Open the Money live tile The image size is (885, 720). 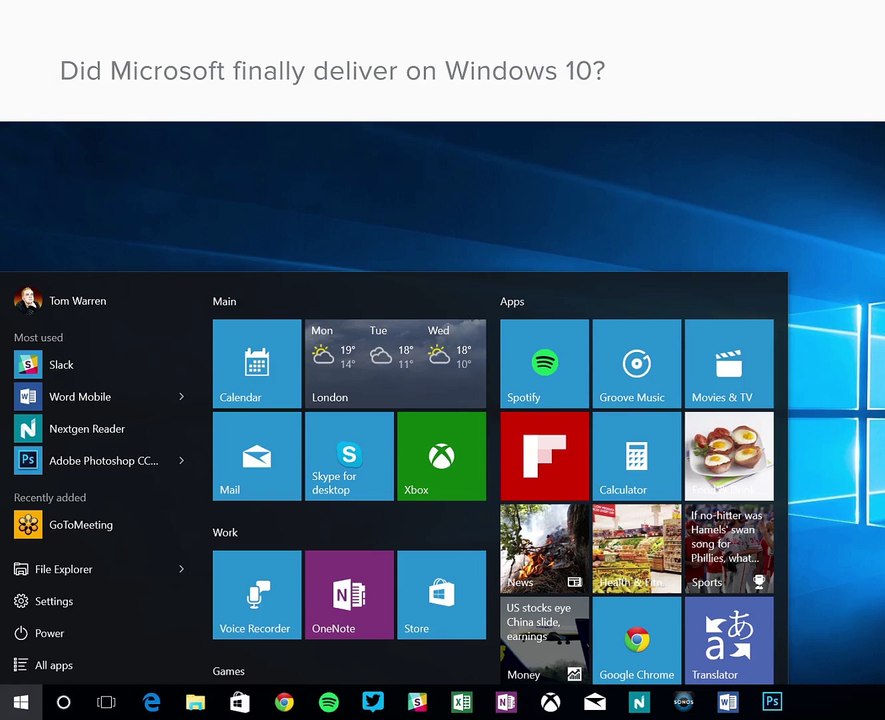545,640
